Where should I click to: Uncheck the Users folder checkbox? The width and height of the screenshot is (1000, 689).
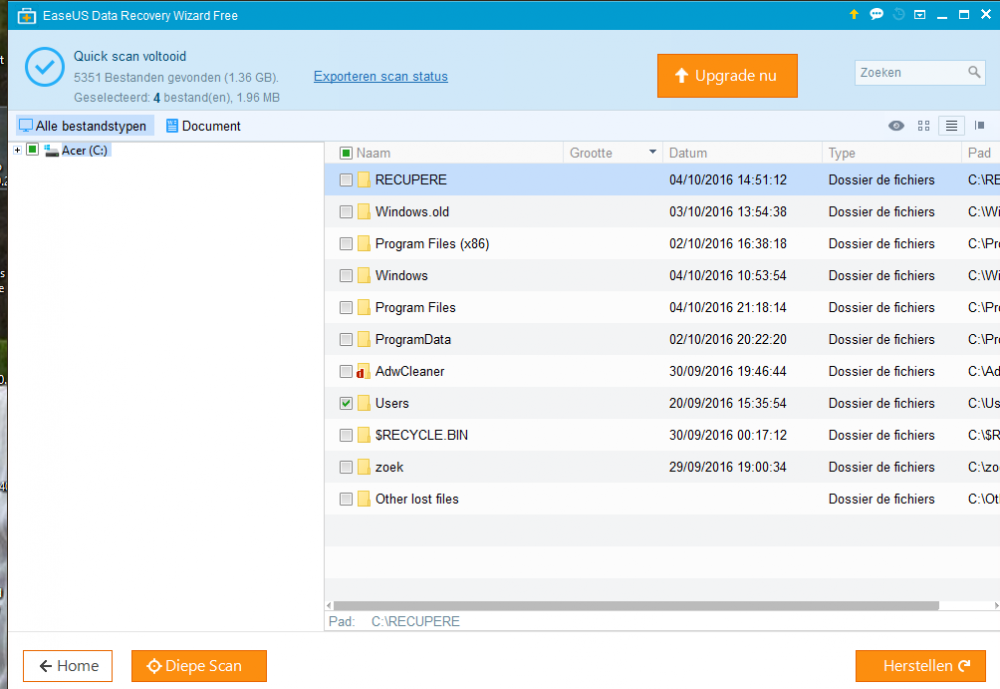pos(346,404)
